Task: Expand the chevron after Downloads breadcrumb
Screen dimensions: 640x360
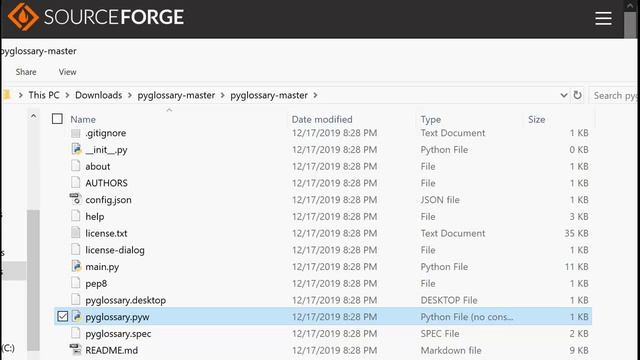Action: [130, 95]
